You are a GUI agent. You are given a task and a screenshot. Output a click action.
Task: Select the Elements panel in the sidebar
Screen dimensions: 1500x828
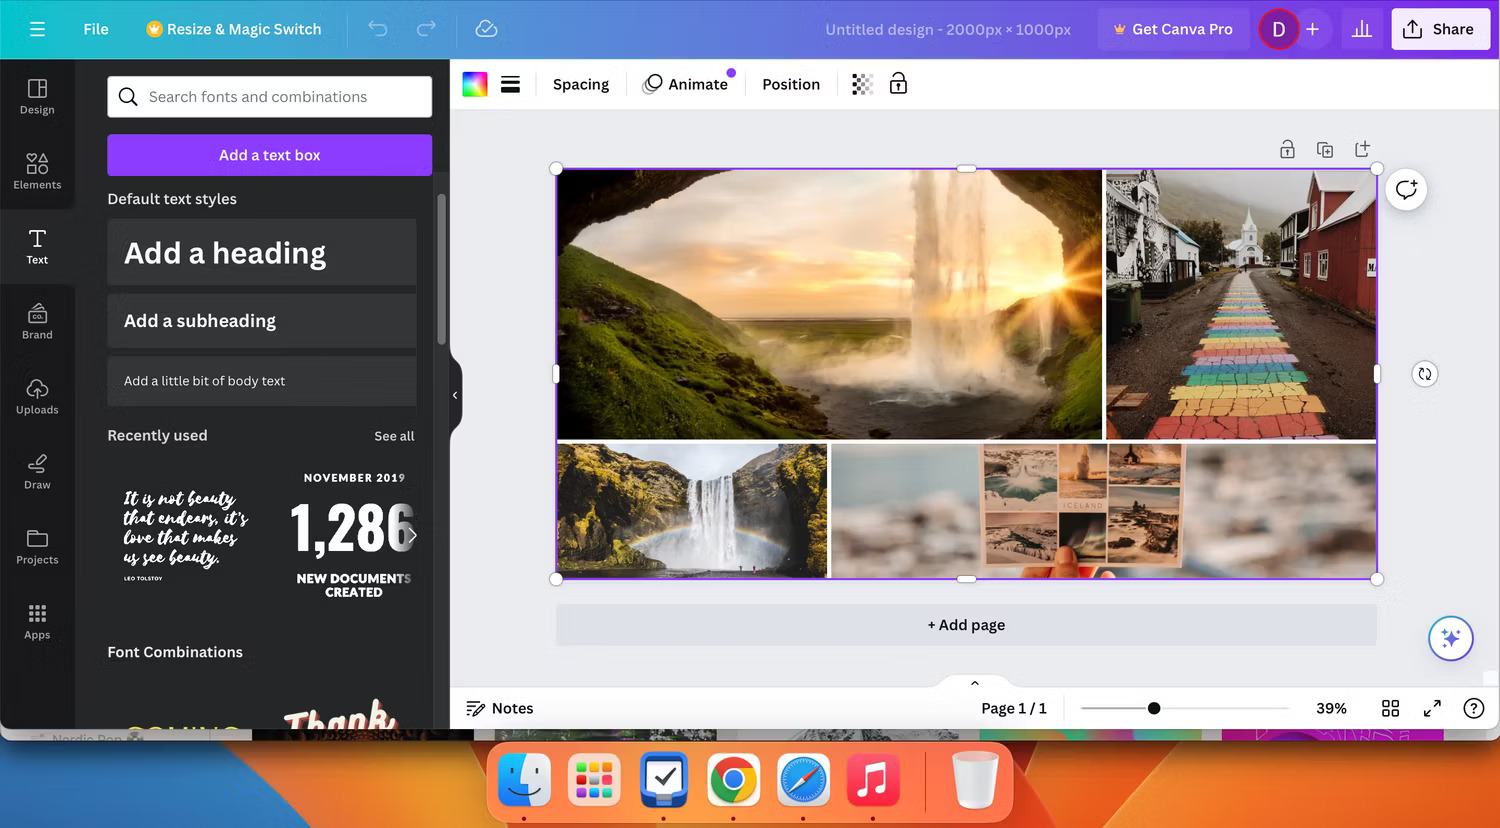[37, 170]
